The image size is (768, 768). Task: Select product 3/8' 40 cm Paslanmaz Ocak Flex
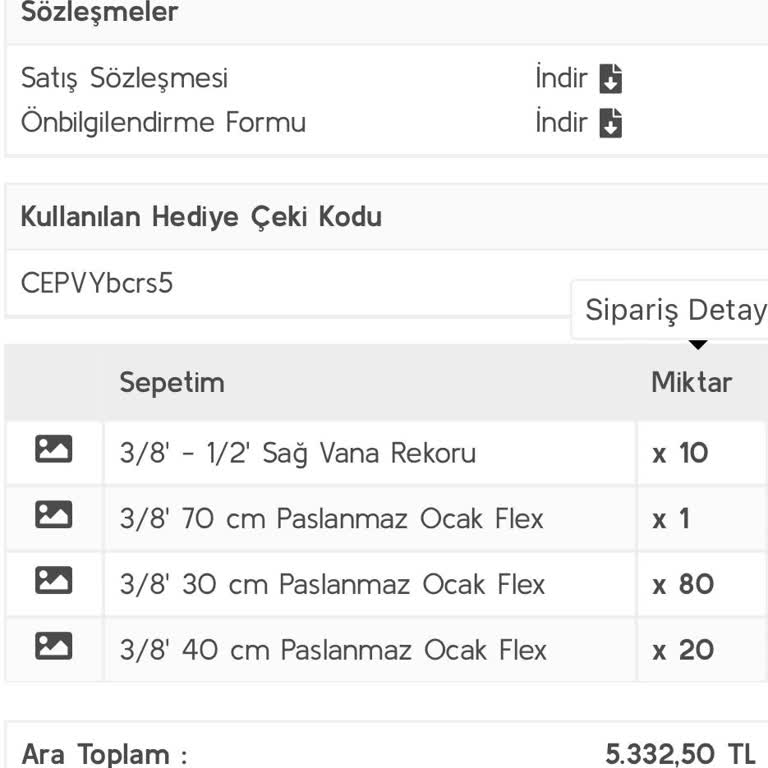pyautogui.click(x=334, y=650)
